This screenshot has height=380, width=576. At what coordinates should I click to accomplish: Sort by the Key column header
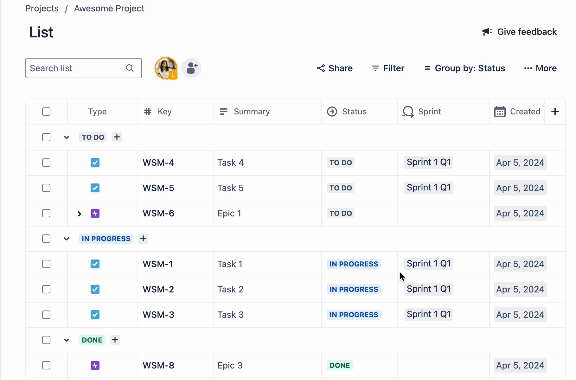pos(165,111)
